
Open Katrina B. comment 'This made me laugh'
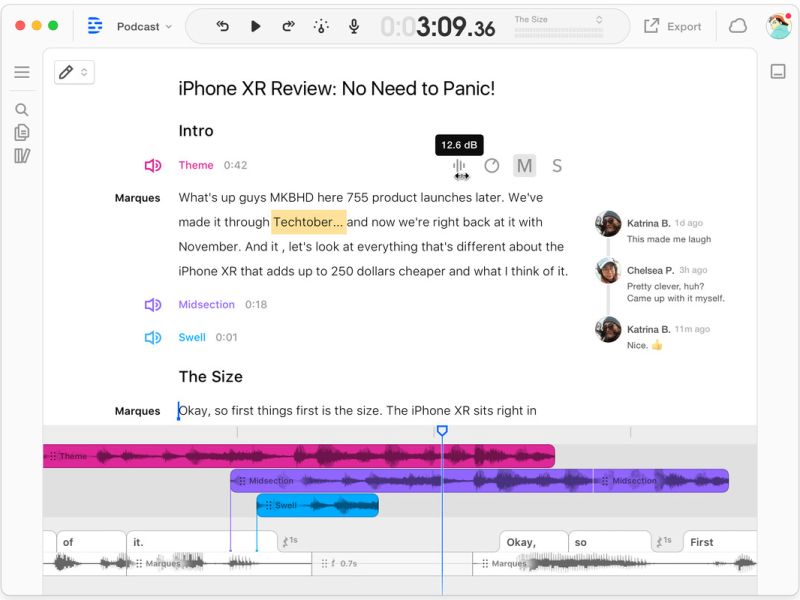(668, 239)
